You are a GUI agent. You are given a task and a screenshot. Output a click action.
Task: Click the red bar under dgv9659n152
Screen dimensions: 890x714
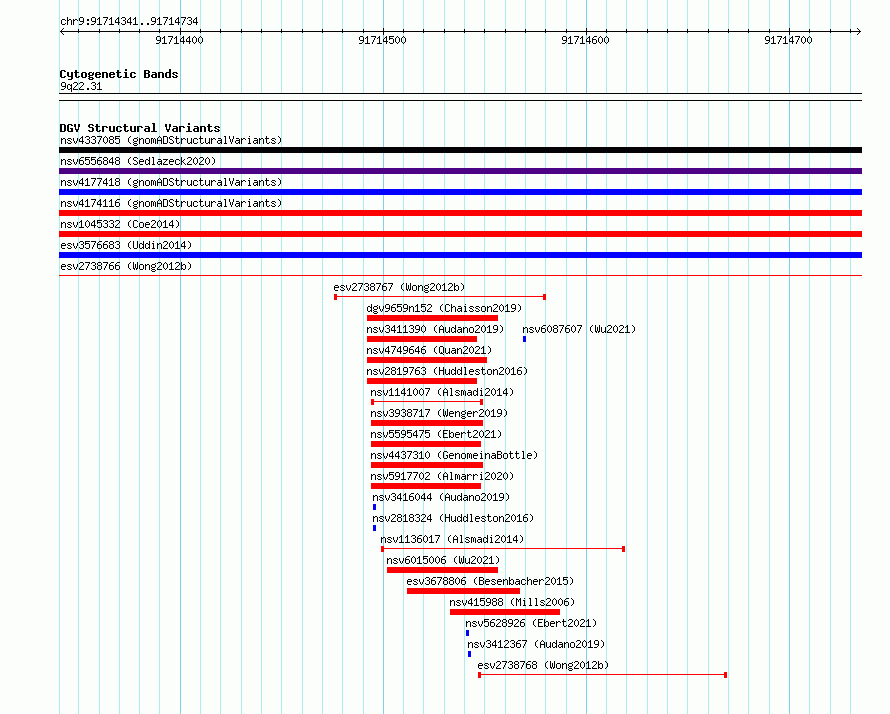(433, 318)
